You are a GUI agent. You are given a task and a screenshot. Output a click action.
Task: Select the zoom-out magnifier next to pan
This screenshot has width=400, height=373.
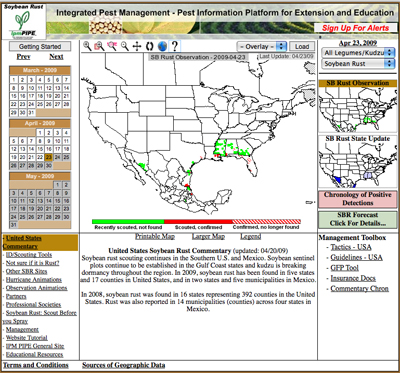(125, 46)
